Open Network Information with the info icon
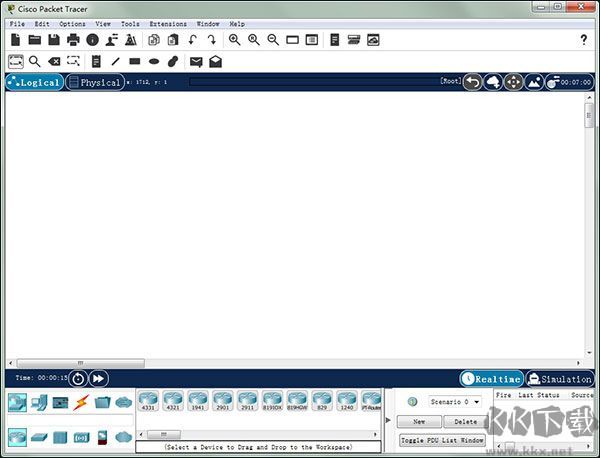Viewport: 600px width, 458px height. (x=93, y=40)
